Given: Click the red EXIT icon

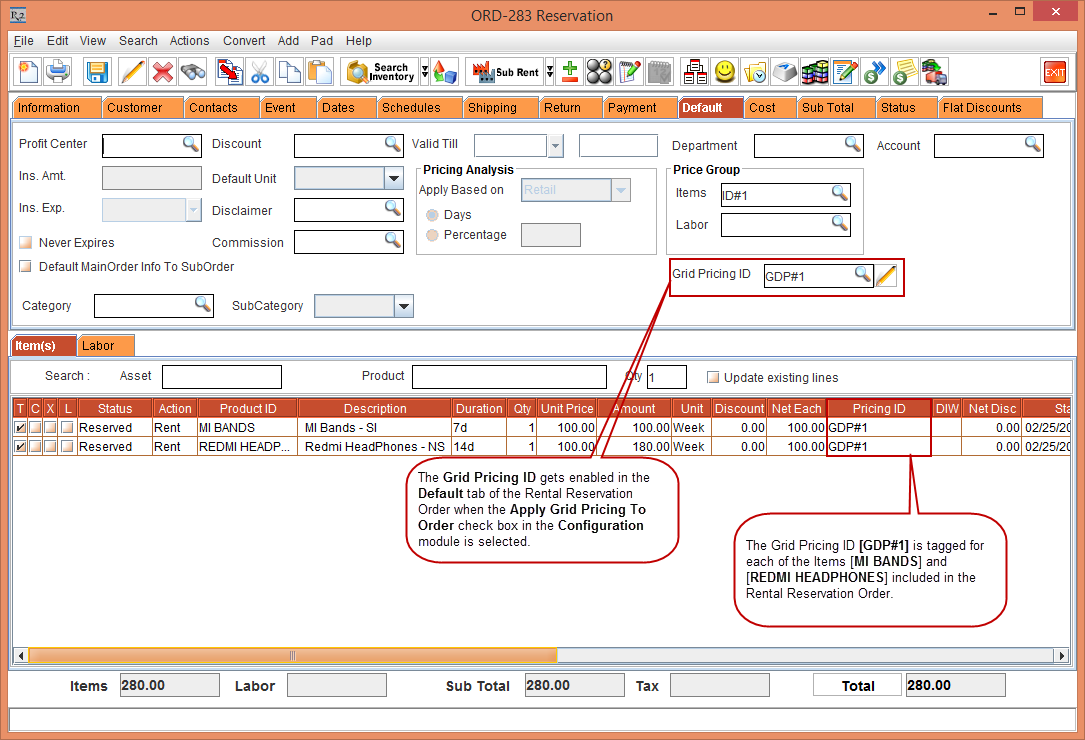Looking at the screenshot, I should tap(1055, 72).
